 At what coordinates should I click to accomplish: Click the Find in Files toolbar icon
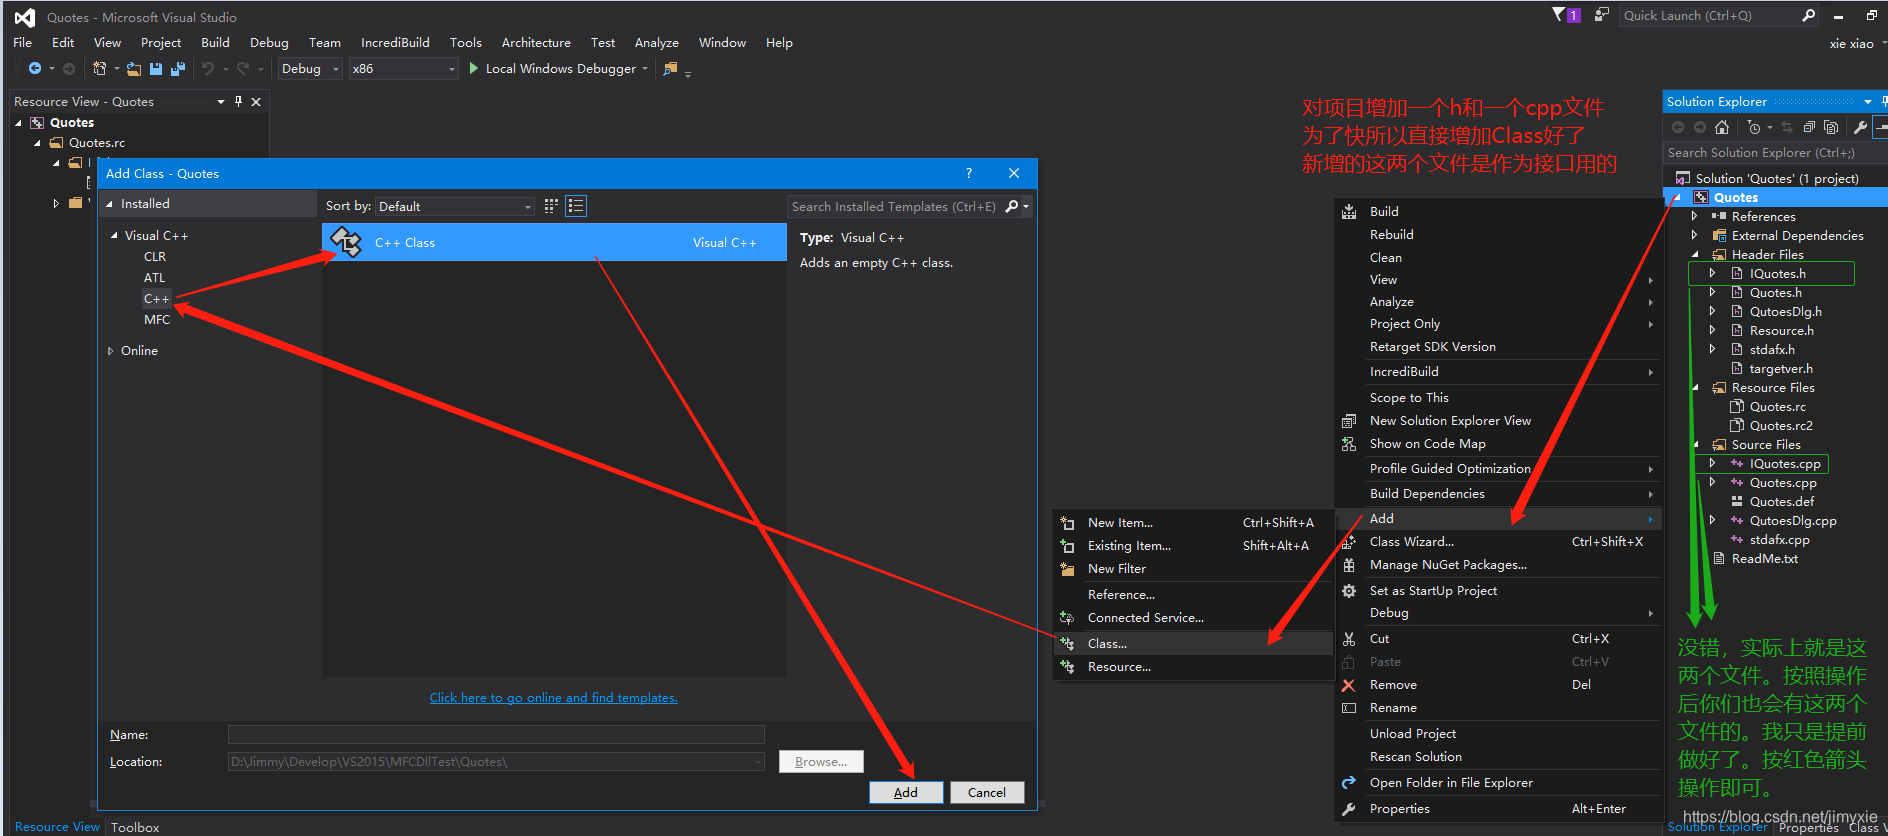tap(671, 69)
